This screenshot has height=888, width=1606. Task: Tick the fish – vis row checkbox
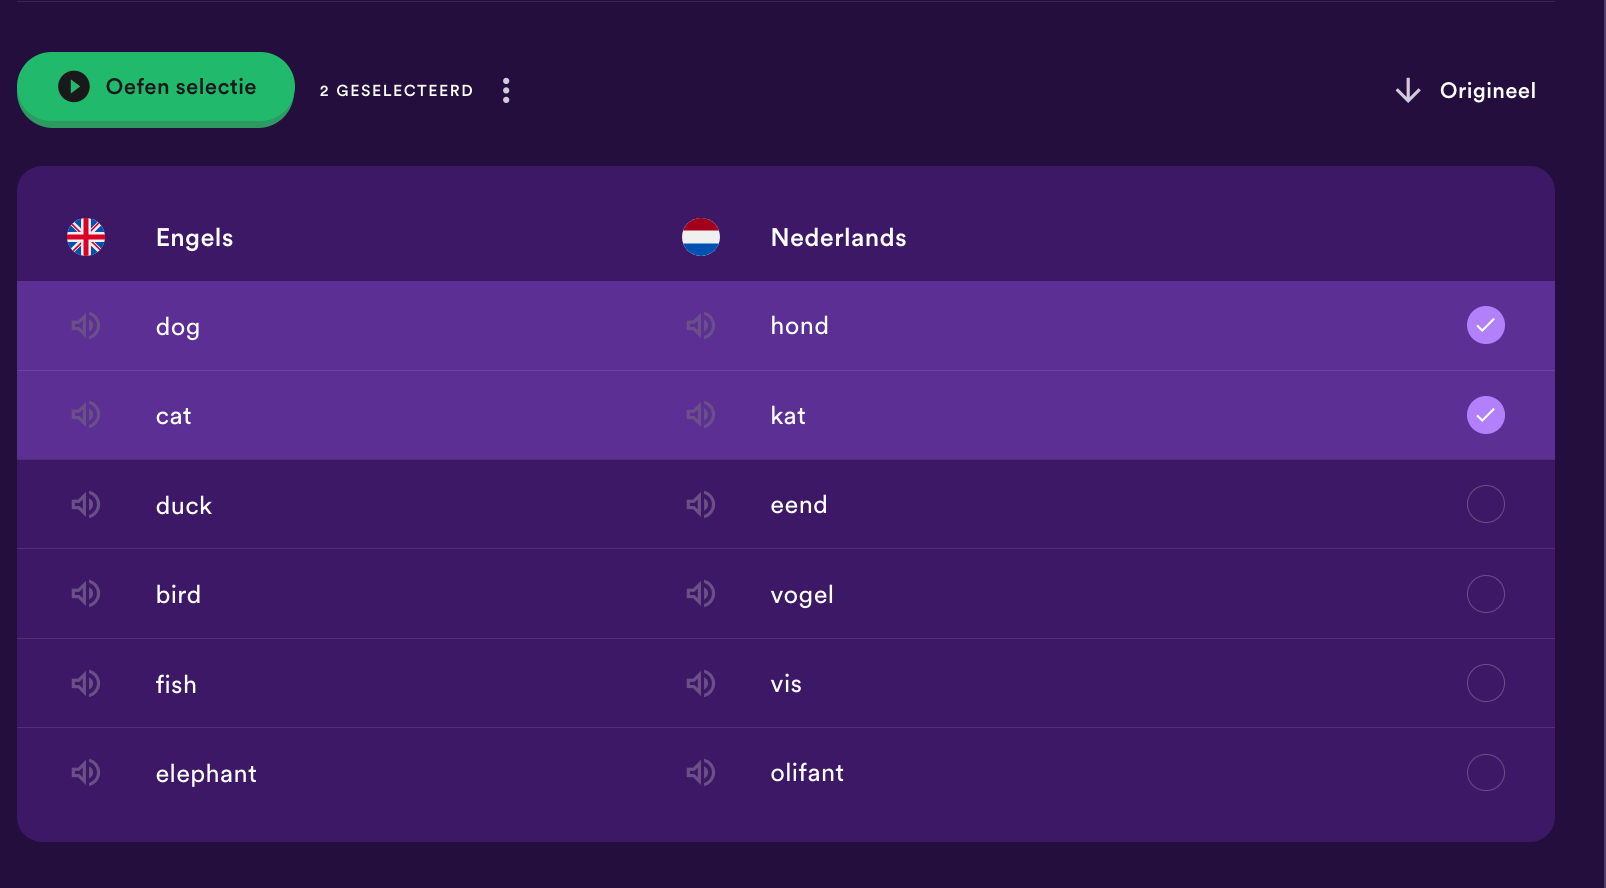pos(1485,683)
